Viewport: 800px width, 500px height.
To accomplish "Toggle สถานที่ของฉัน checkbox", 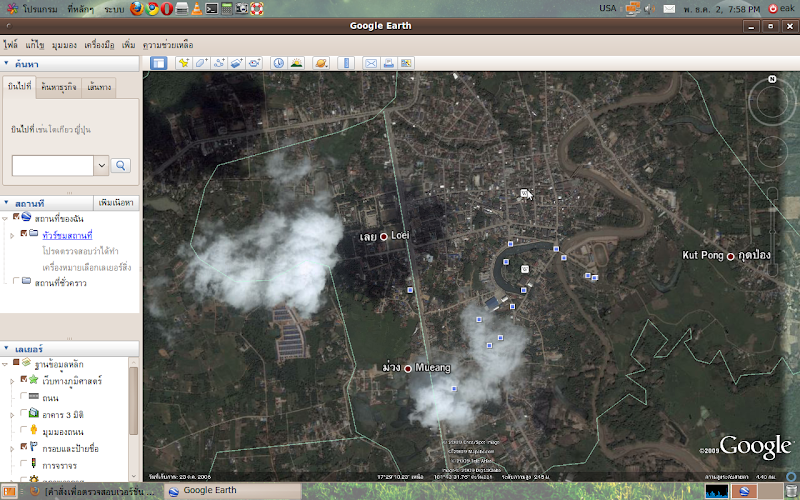I will (x=16, y=217).
